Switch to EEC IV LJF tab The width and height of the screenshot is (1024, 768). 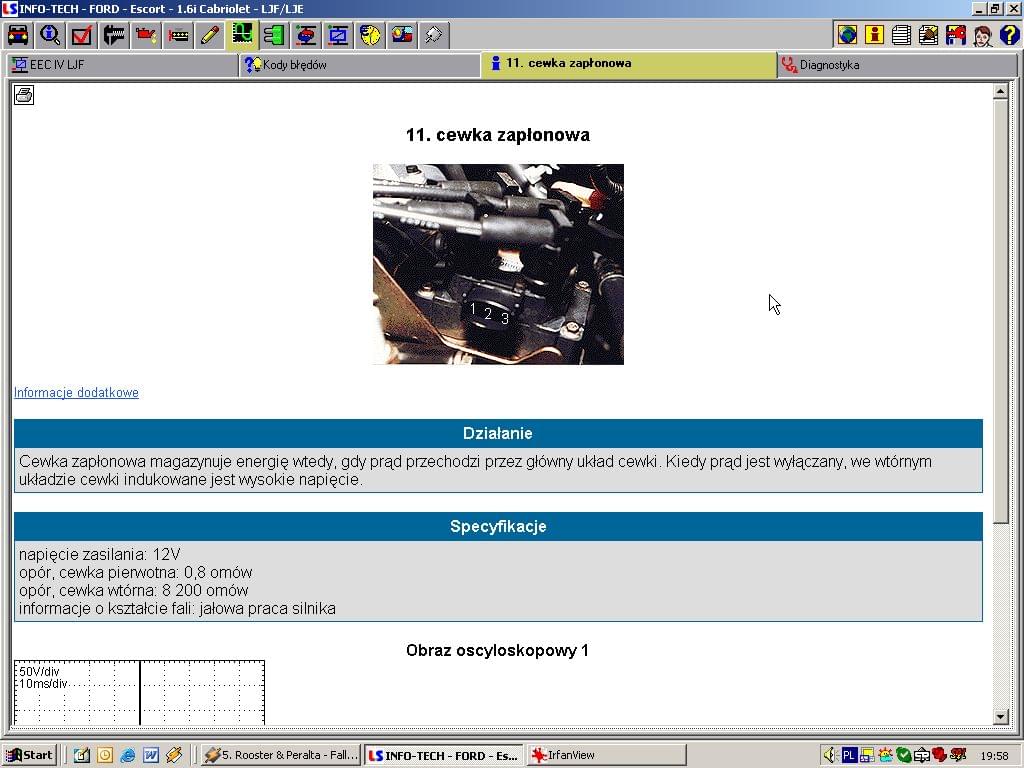[122, 65]
